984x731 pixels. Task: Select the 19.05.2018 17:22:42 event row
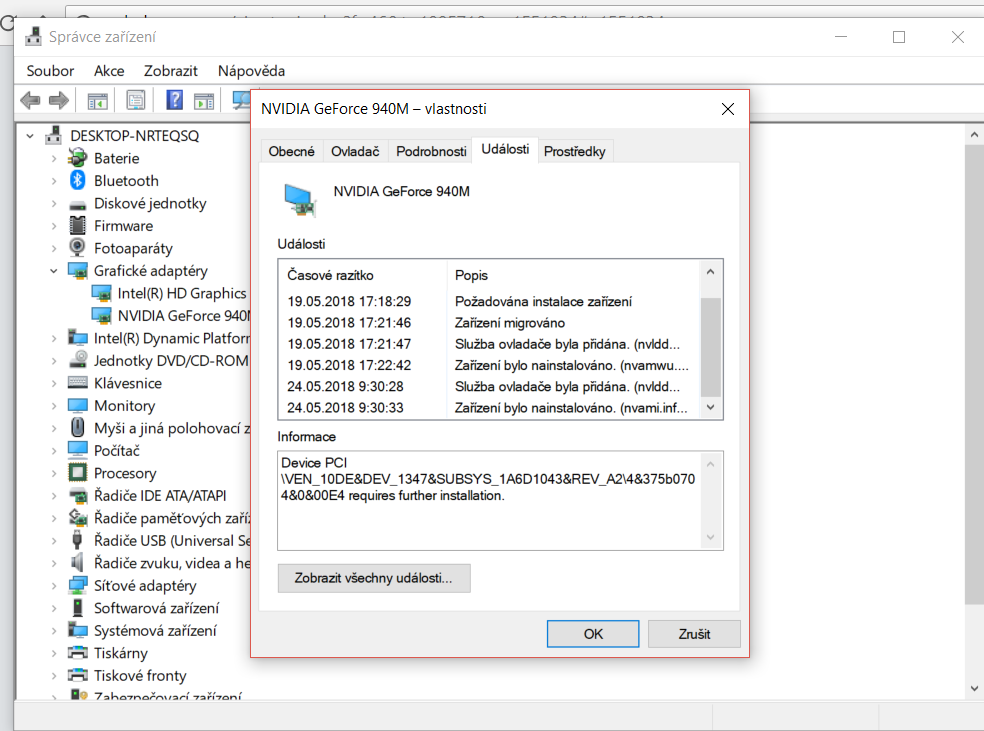pos(489,365)
